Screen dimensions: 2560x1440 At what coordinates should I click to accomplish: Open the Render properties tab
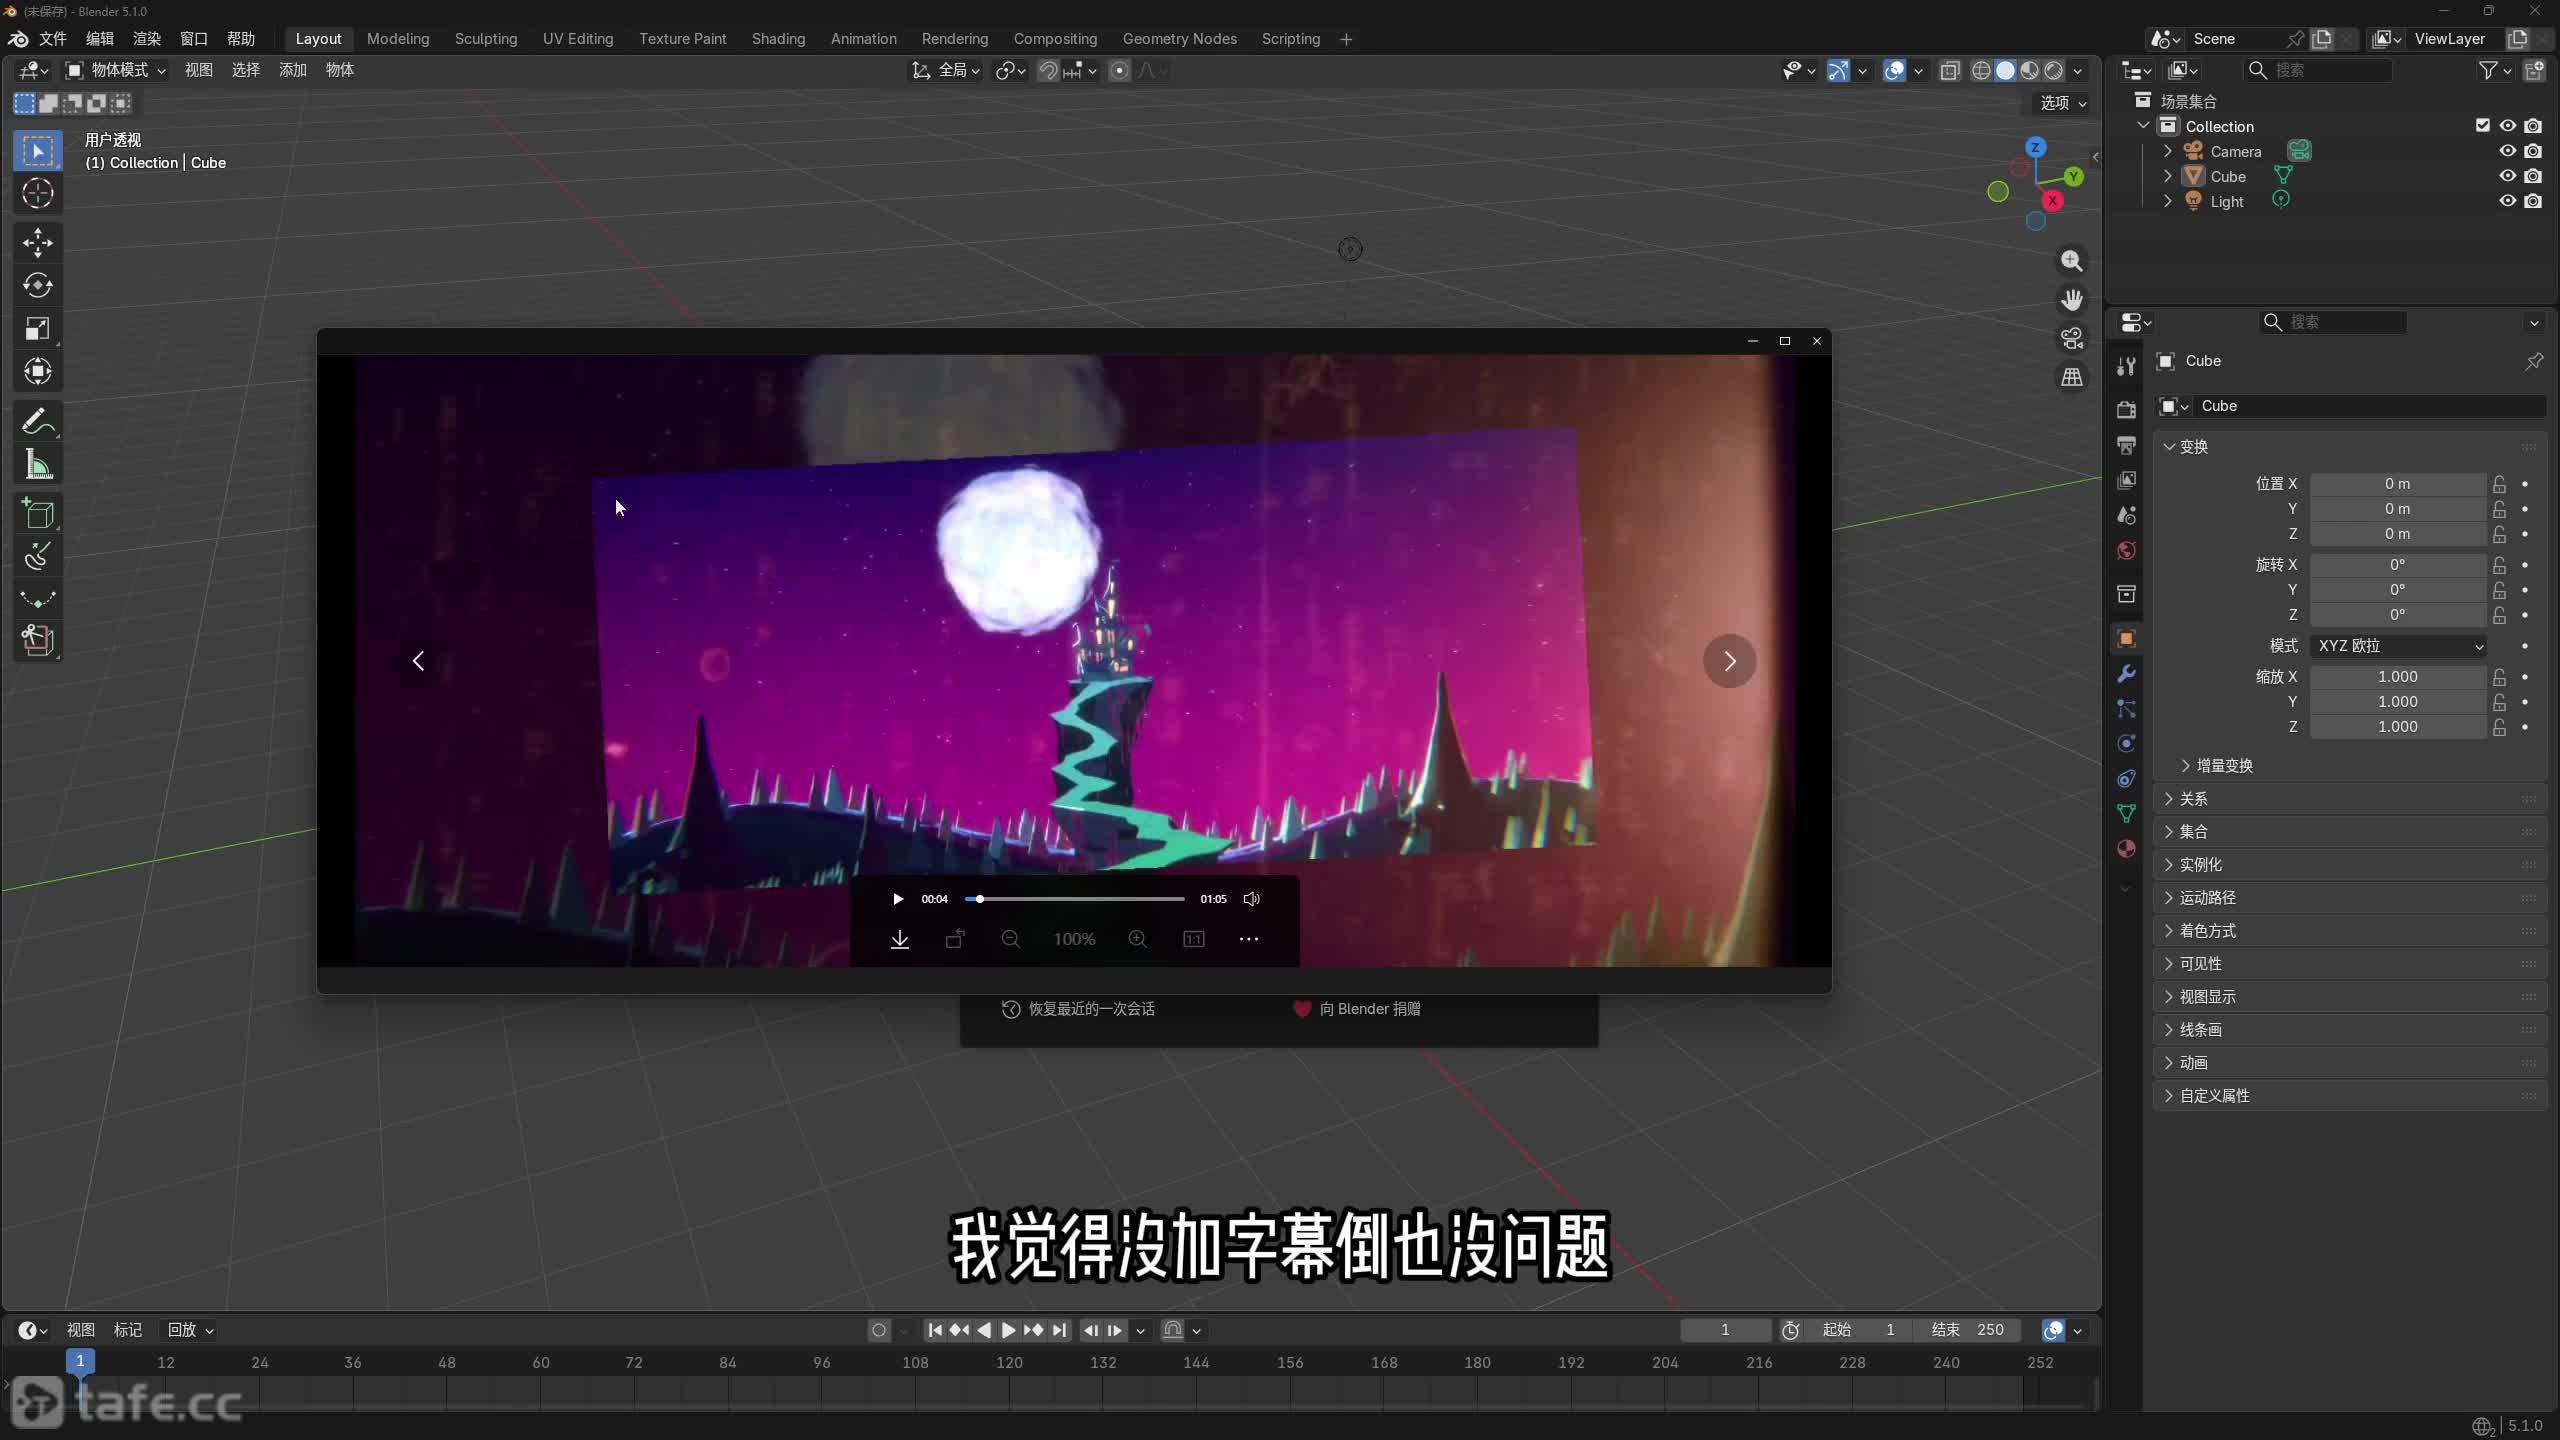(x=2127, y=410)
